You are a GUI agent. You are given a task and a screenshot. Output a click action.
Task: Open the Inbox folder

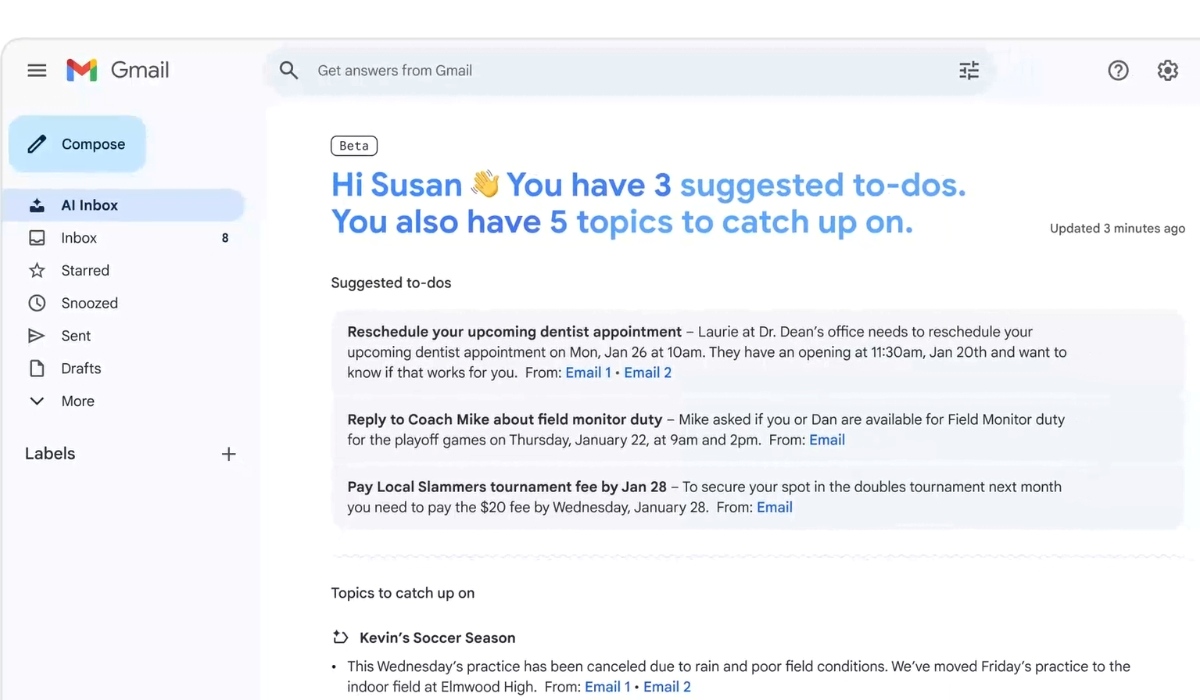point(79,238)
